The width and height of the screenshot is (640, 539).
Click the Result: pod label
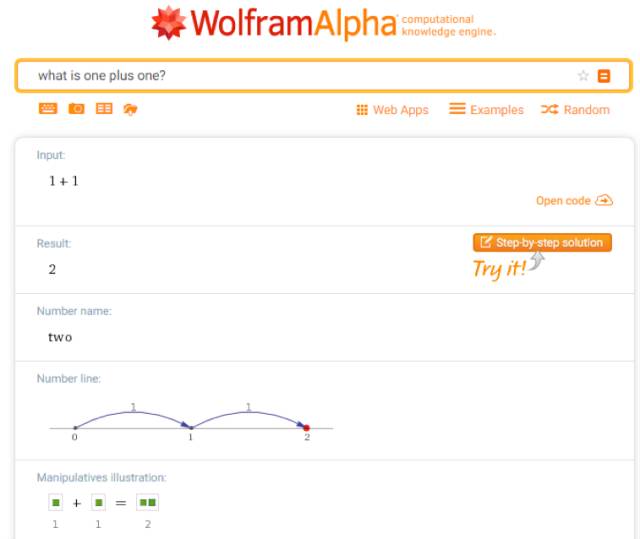[x=54, y=244]
